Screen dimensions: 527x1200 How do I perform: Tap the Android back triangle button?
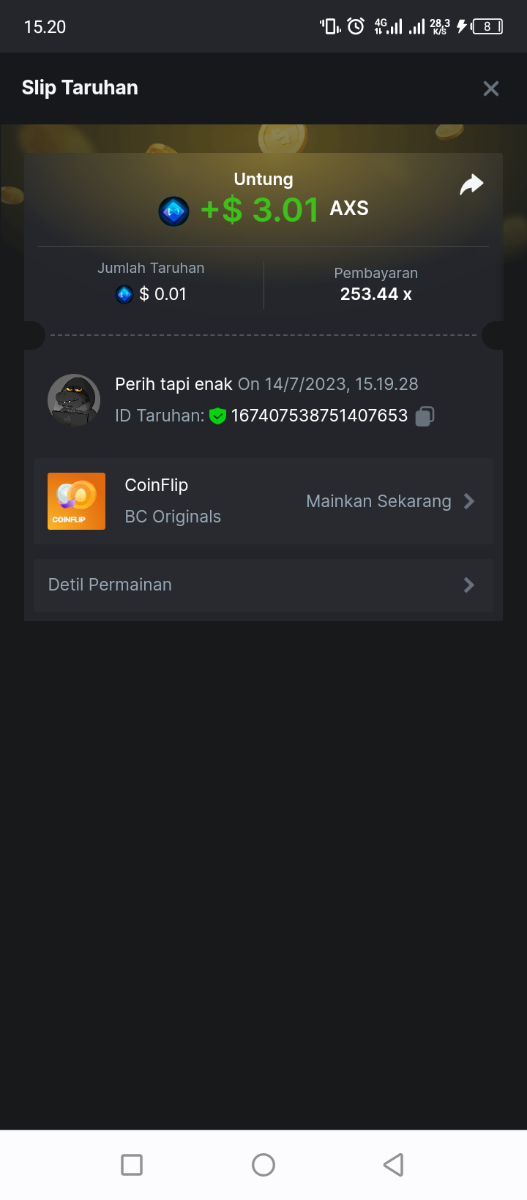[x=393, y=1164]
